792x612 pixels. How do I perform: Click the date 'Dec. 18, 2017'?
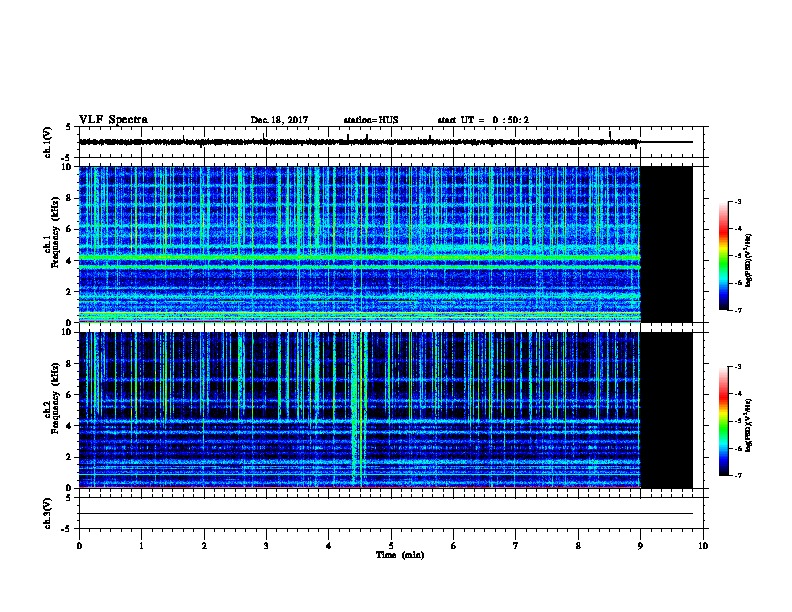[x=279, y=120]
